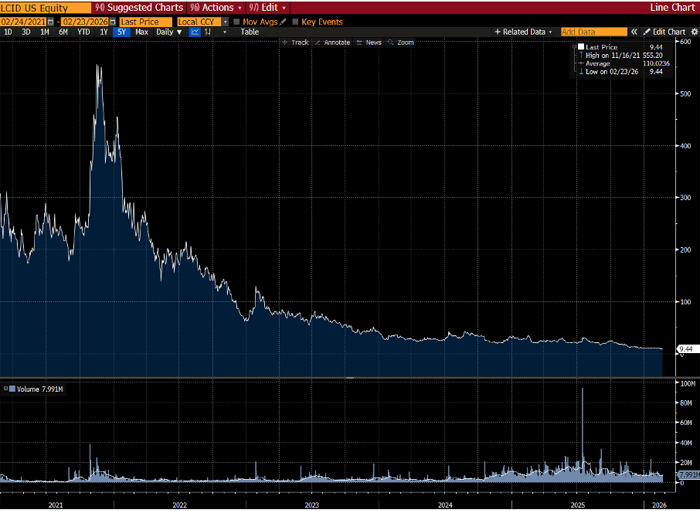Expand the Daily periodicity dropdown
Viewport: 700px width, 511px height.
click(169, 32)
